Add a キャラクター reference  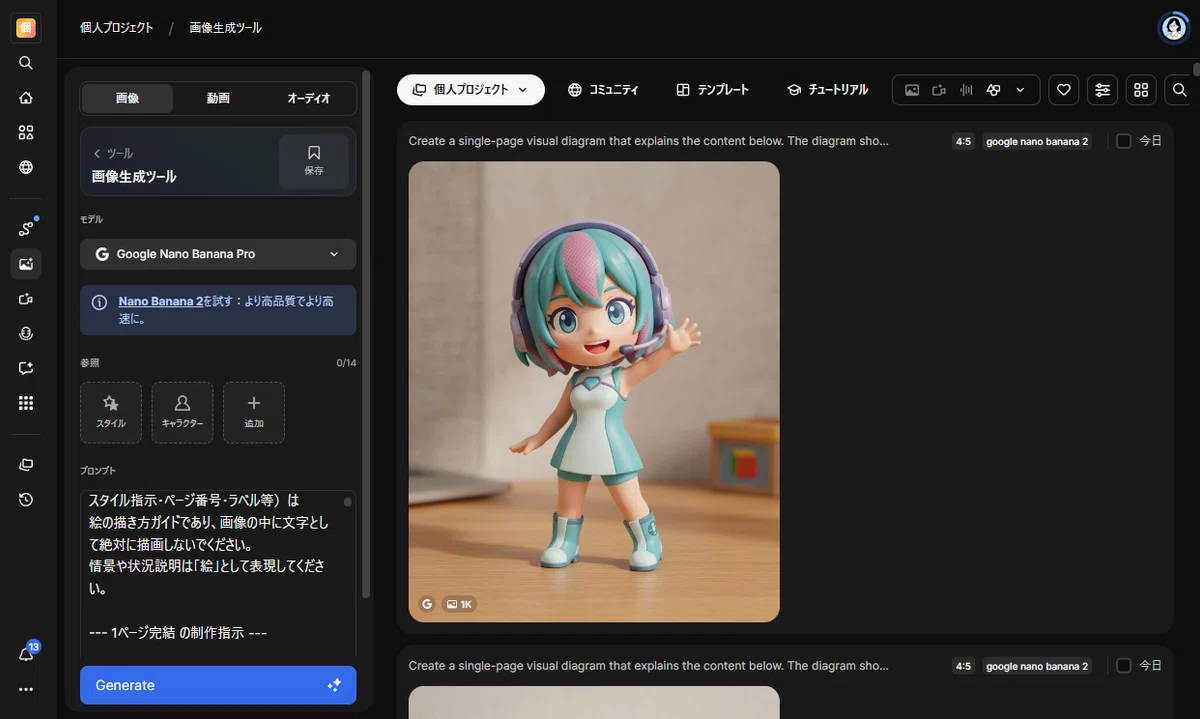(x=182, y=412)
